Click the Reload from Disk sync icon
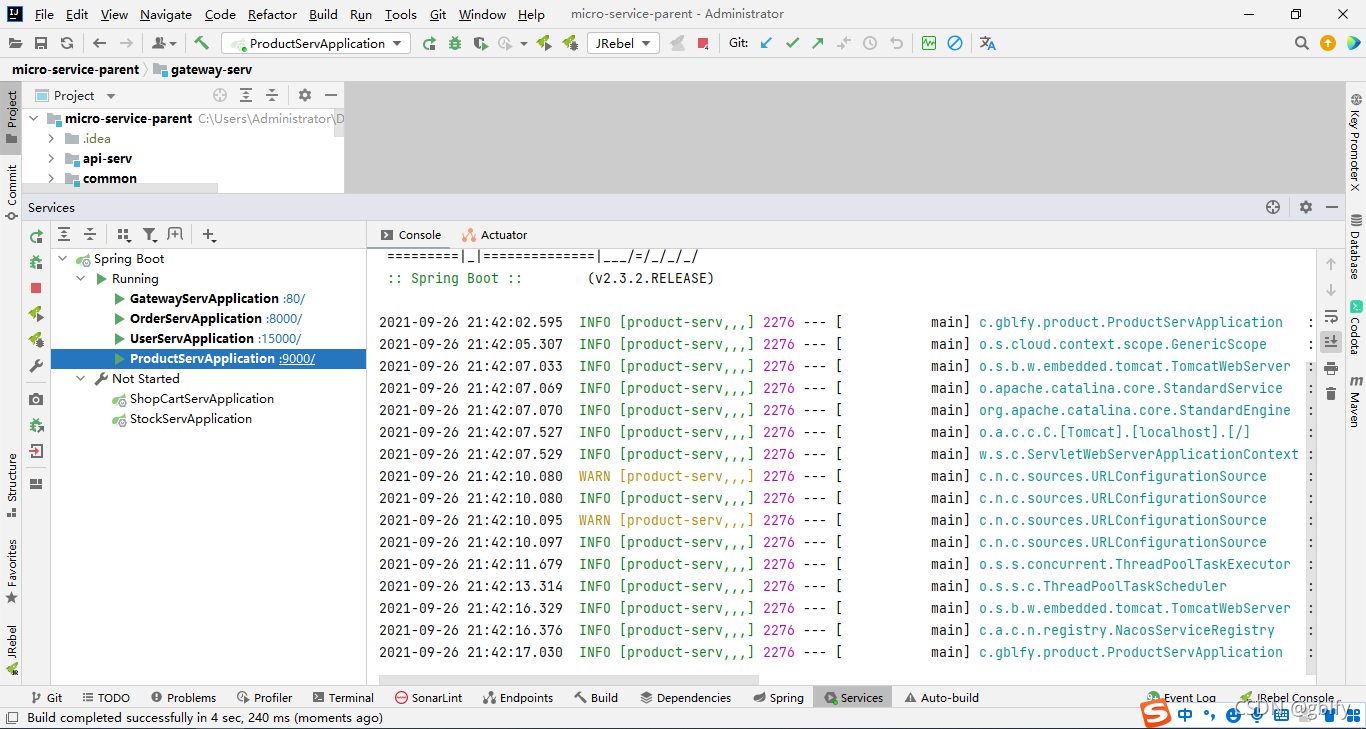 67,43
